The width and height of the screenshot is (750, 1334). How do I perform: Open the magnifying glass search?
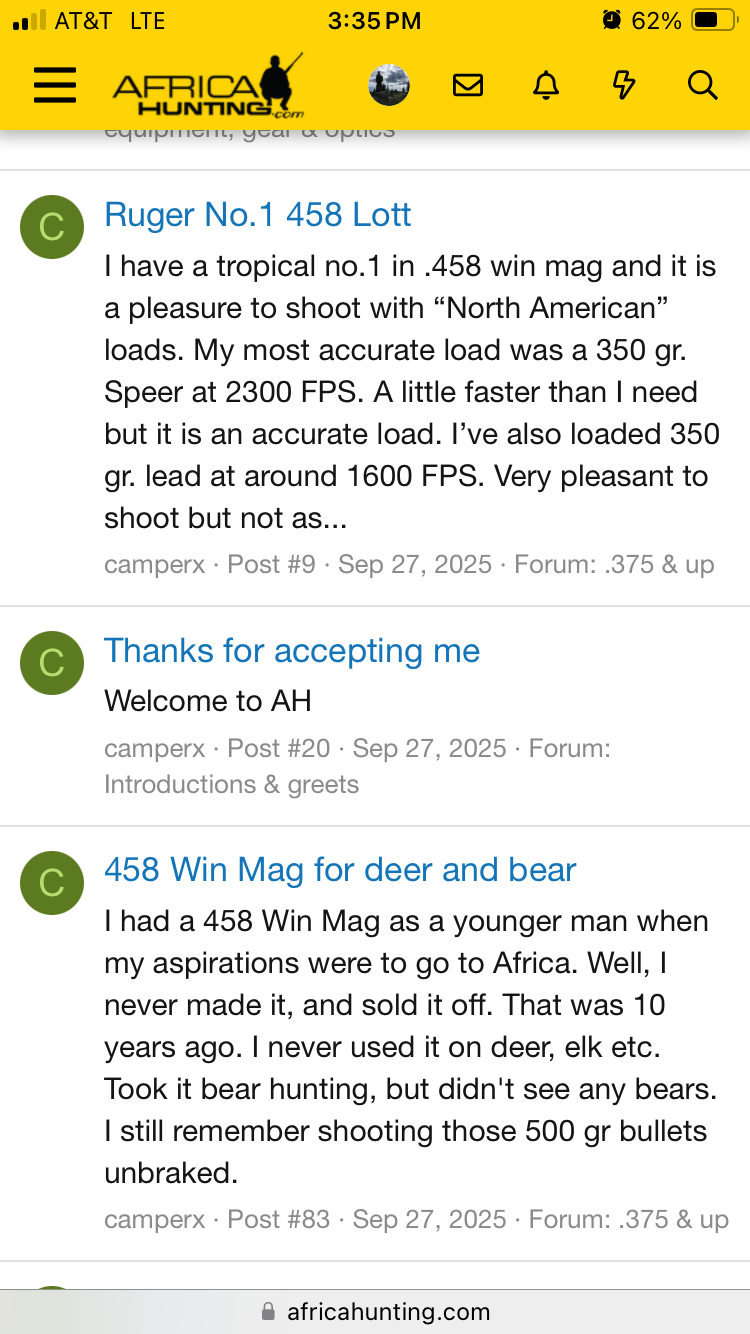pos(703,85)
